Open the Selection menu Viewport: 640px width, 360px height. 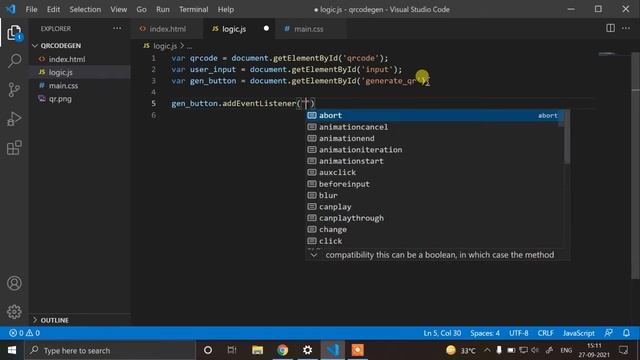pyautogui.click(x=85, y=9)
